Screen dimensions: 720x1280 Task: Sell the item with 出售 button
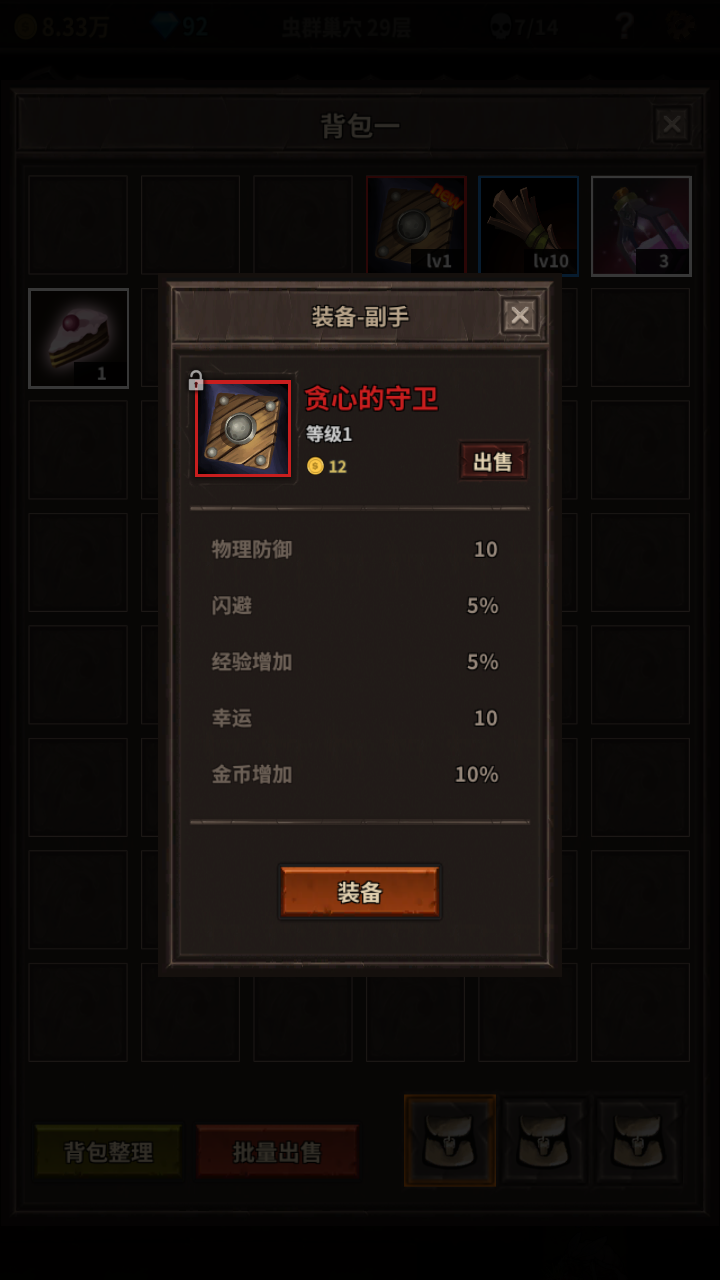[x=493, y=462]
